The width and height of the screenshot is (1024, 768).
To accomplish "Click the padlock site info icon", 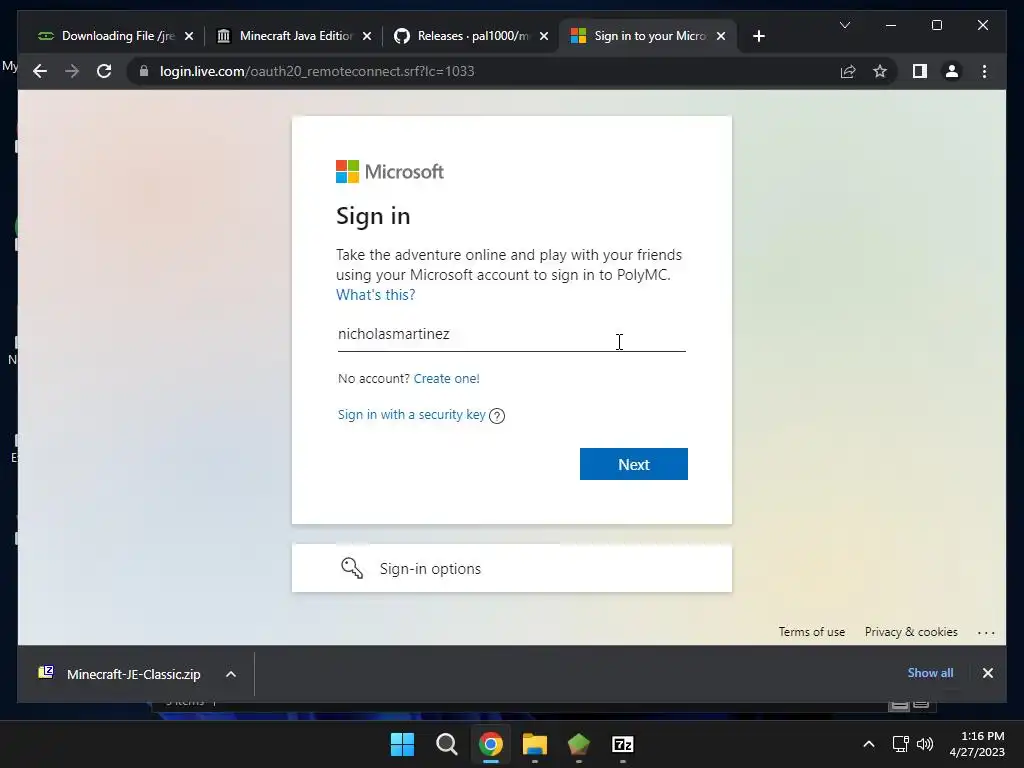I will point(144,71).
